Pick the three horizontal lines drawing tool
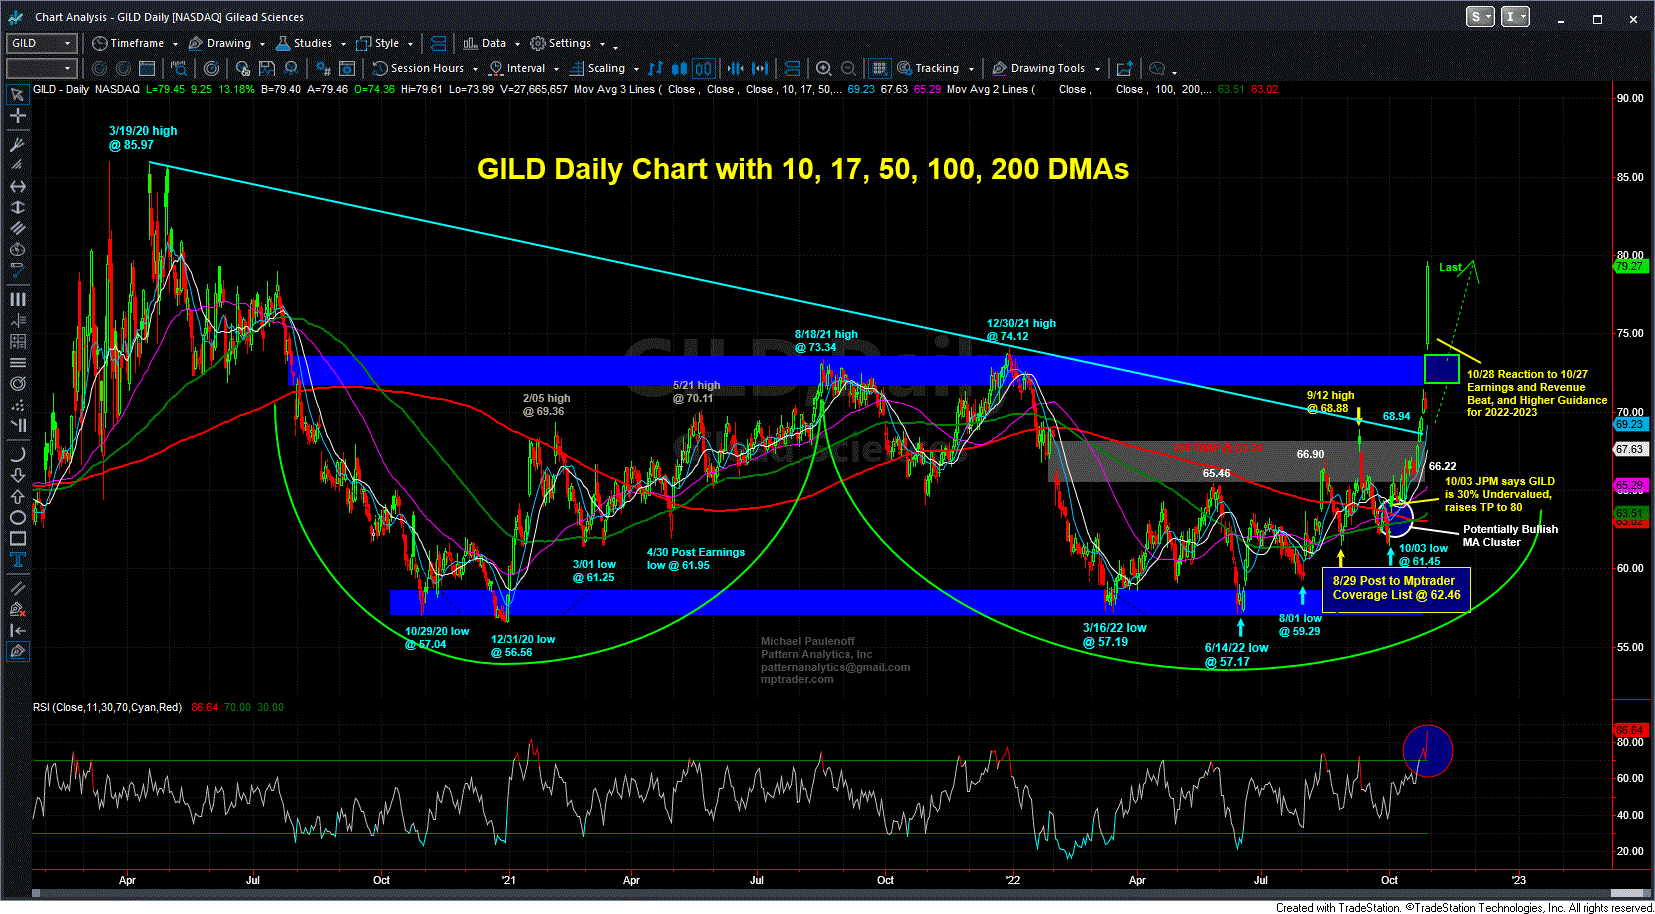Image resolution: width=1655 pixels, height=914 pixels. [x=17, y=362]
